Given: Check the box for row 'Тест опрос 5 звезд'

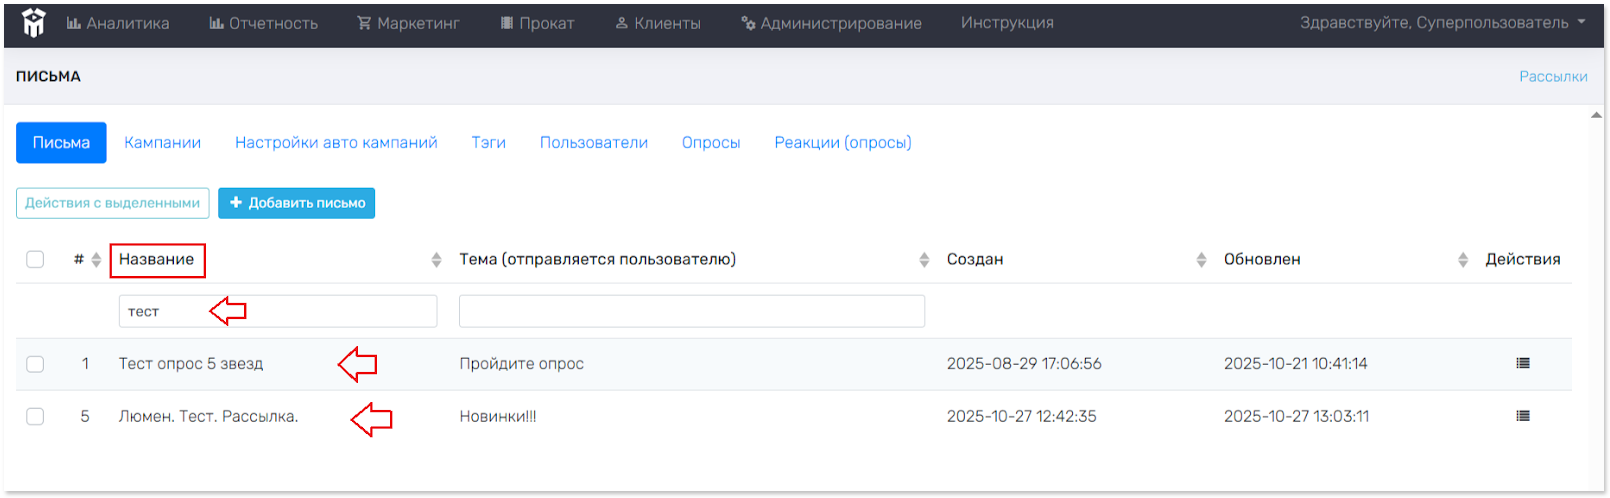Looking at the screenshot, I should point(35,364).
